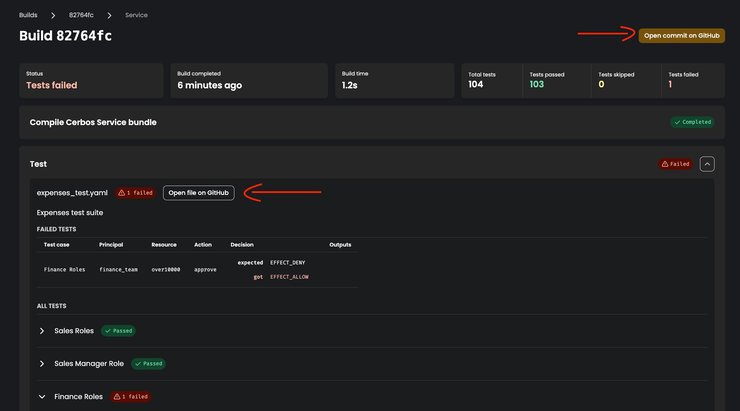
Task: Click the Tests skipped count 0
Action: [601, 84]
